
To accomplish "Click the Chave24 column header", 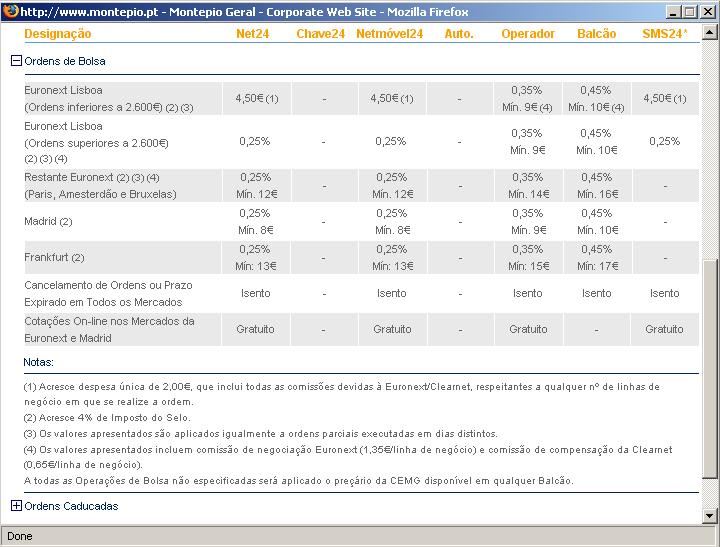I will (x=320, y=34).
